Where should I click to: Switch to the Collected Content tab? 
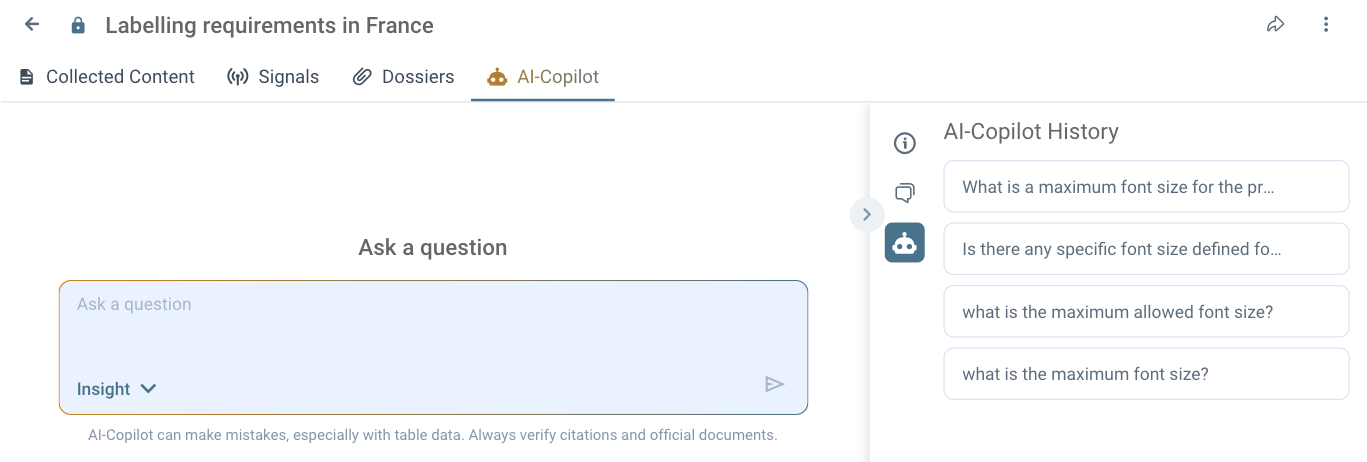(107, 77)
